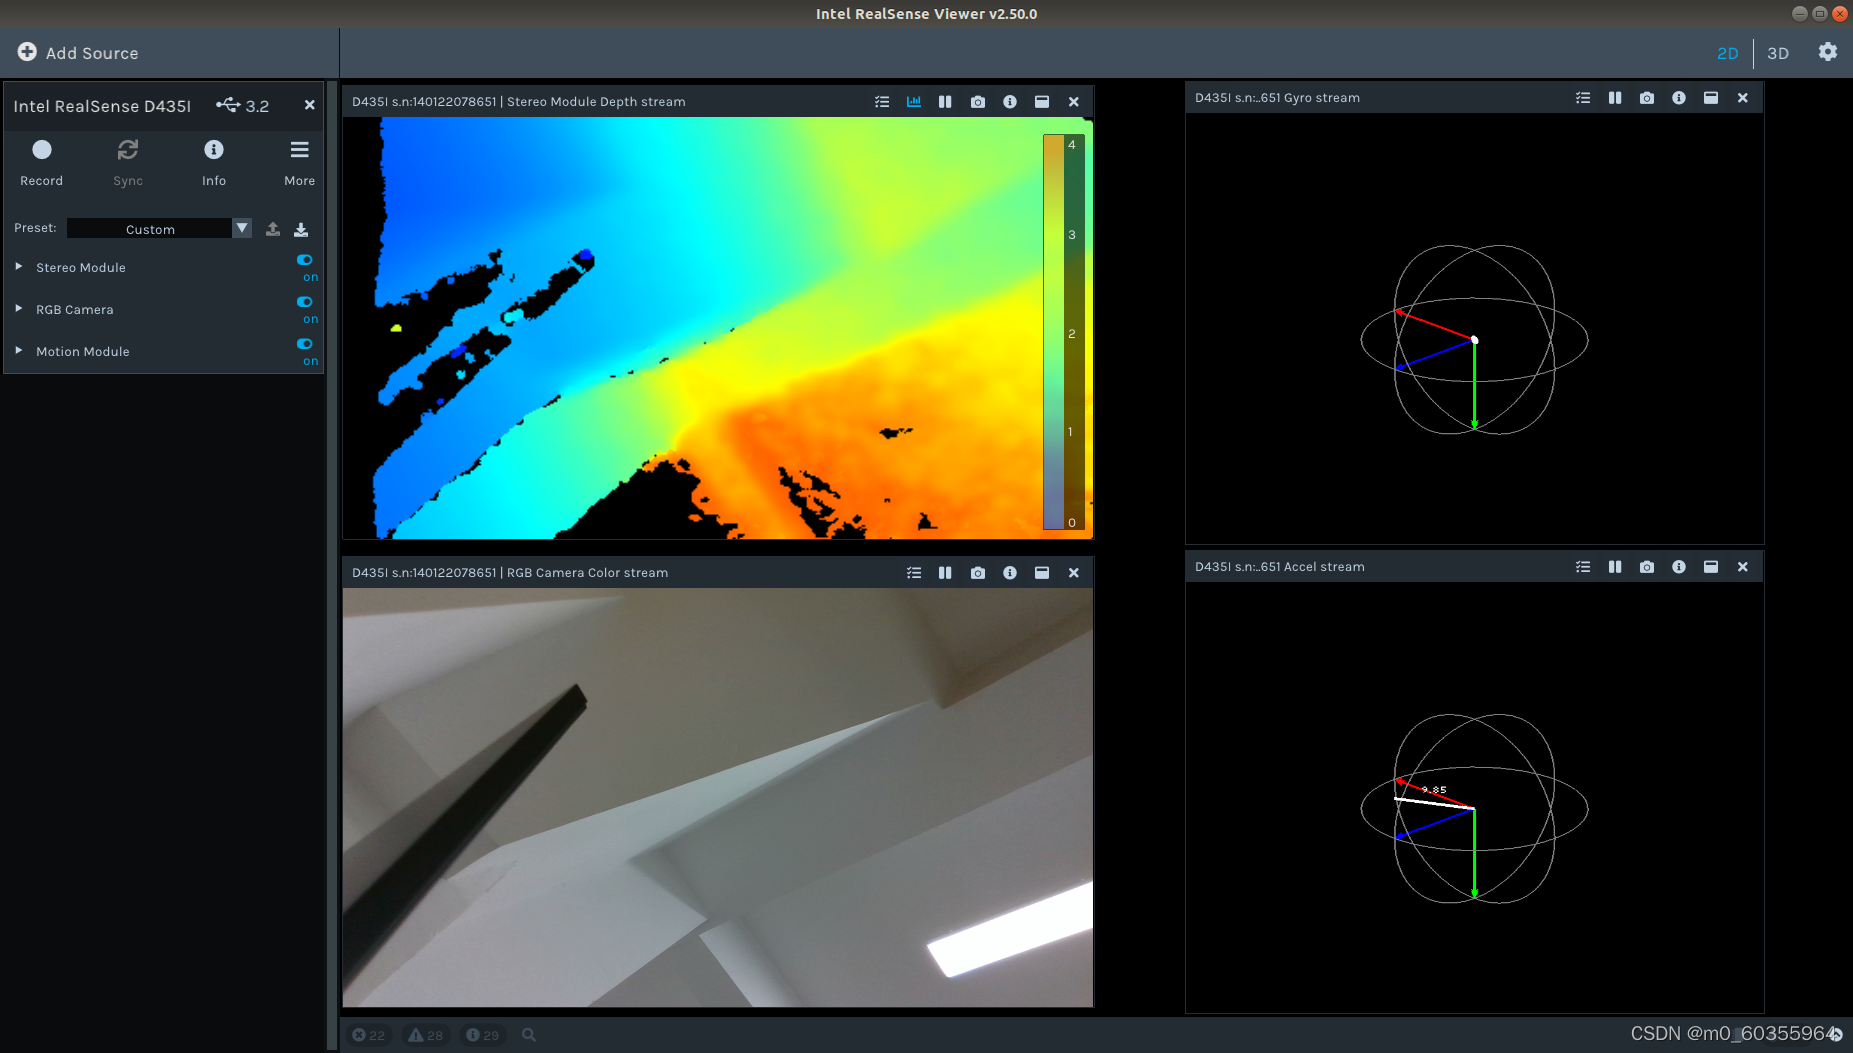Show Gyro stream info overlay
This screenshot has width=1853, height=1053.
(x=1679, y=98)
